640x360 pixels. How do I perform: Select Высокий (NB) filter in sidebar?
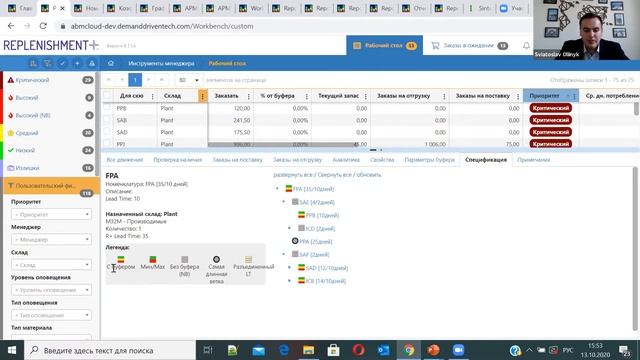[49, 115]
